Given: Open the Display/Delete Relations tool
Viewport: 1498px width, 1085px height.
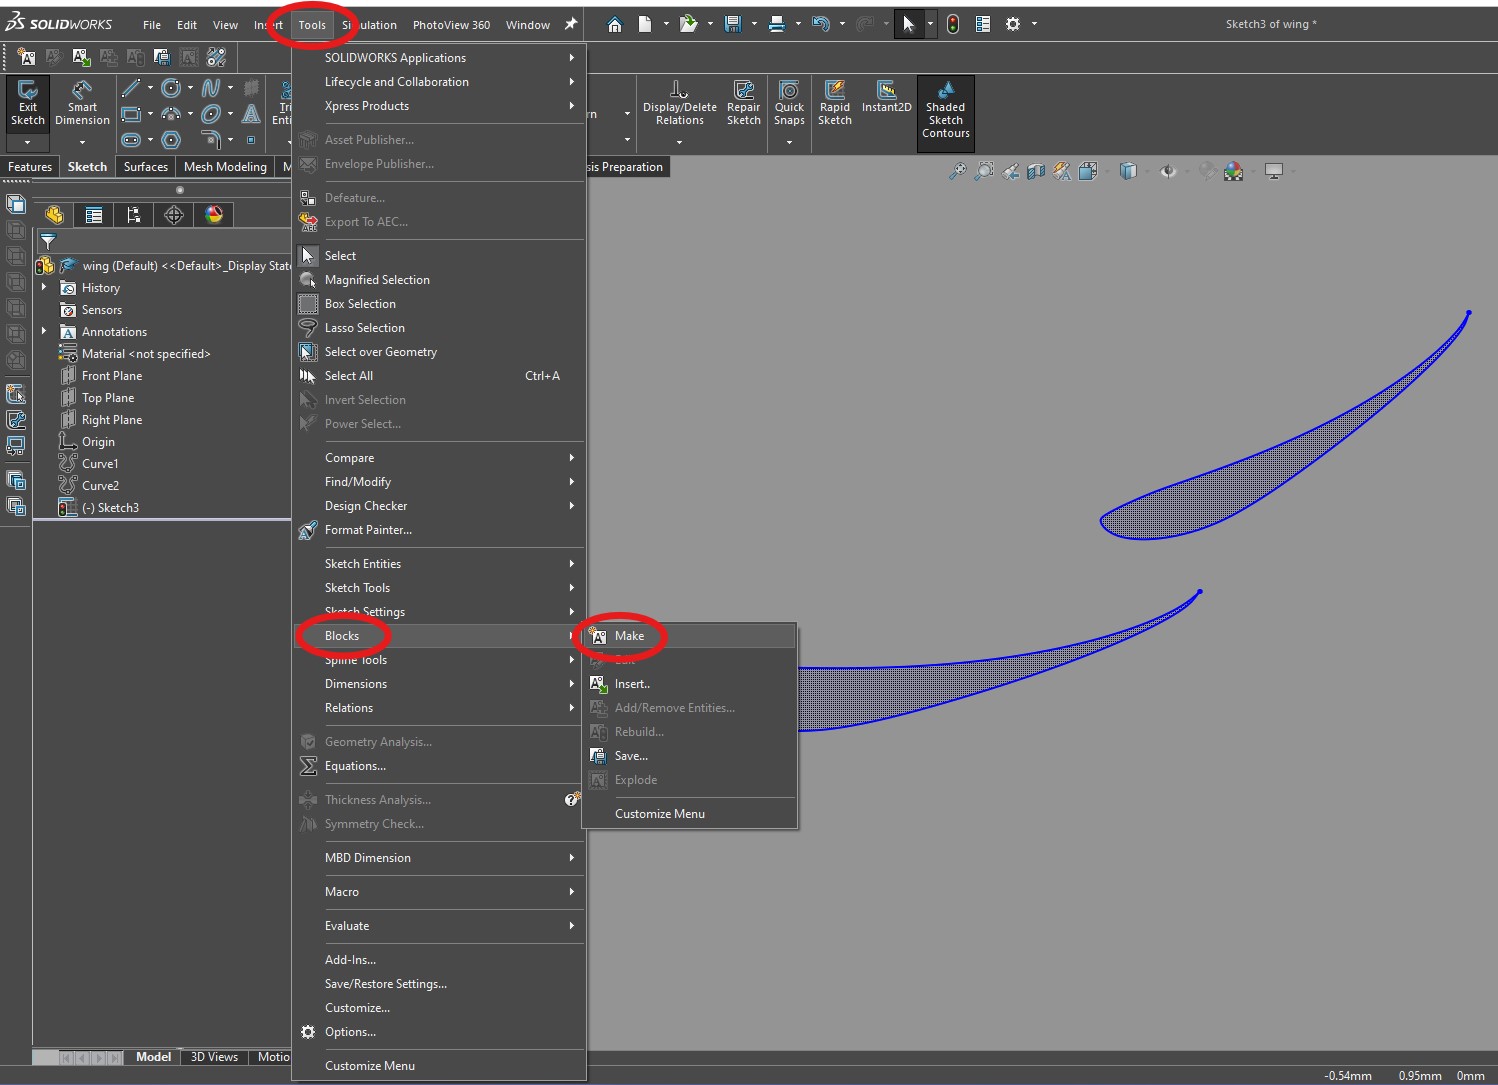Looking at the screenshot, I should pos(679,103).
